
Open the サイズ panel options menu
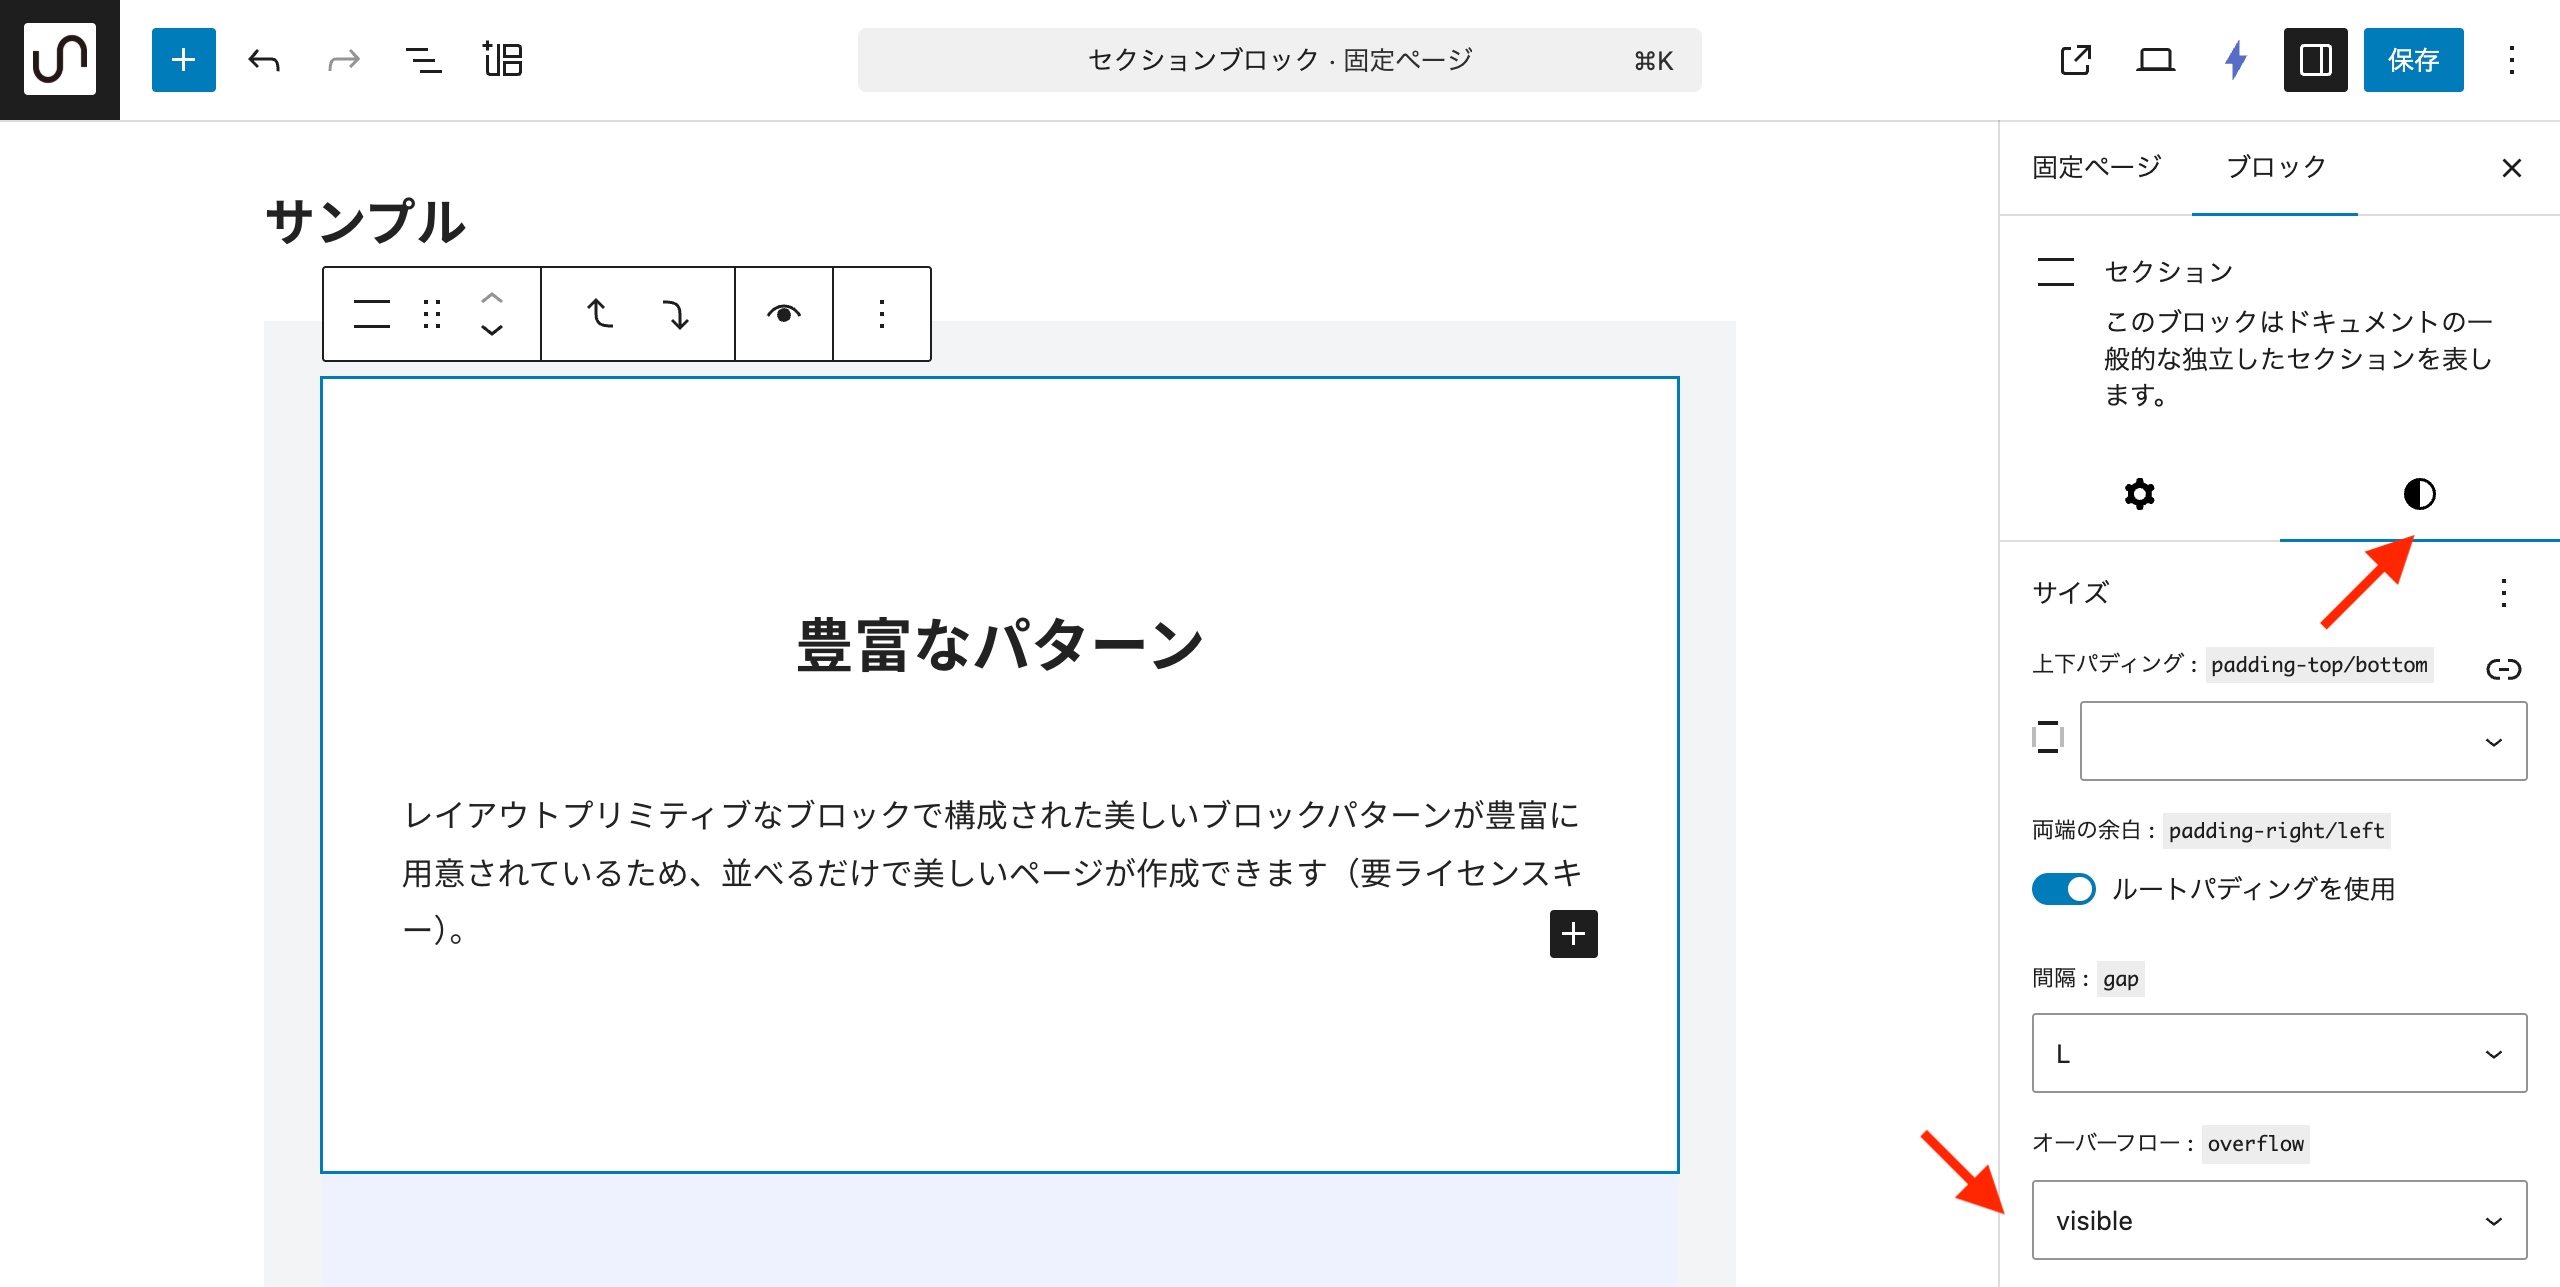(x=2503, y=593)
